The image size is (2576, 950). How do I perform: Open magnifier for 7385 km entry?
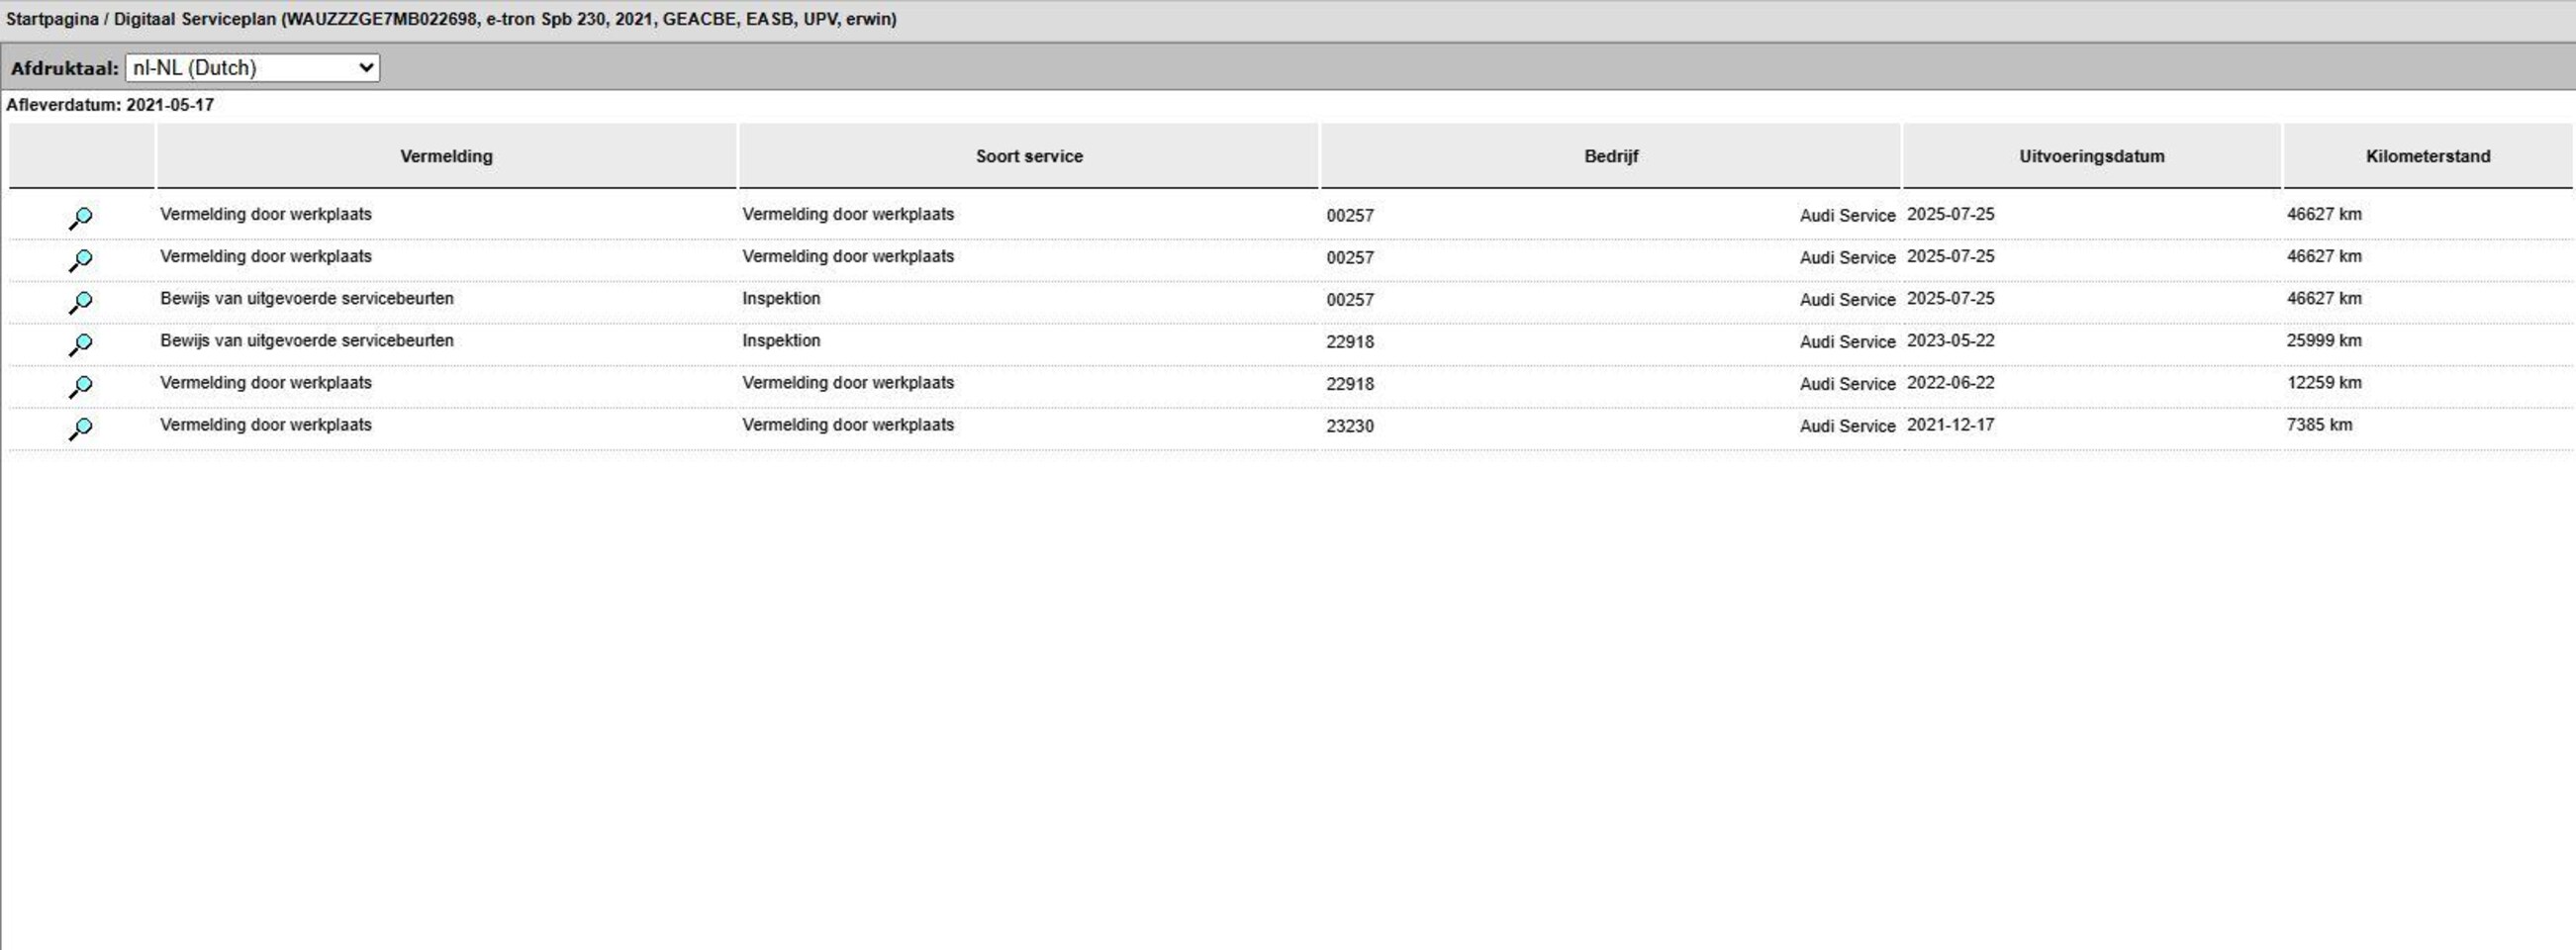80,427
